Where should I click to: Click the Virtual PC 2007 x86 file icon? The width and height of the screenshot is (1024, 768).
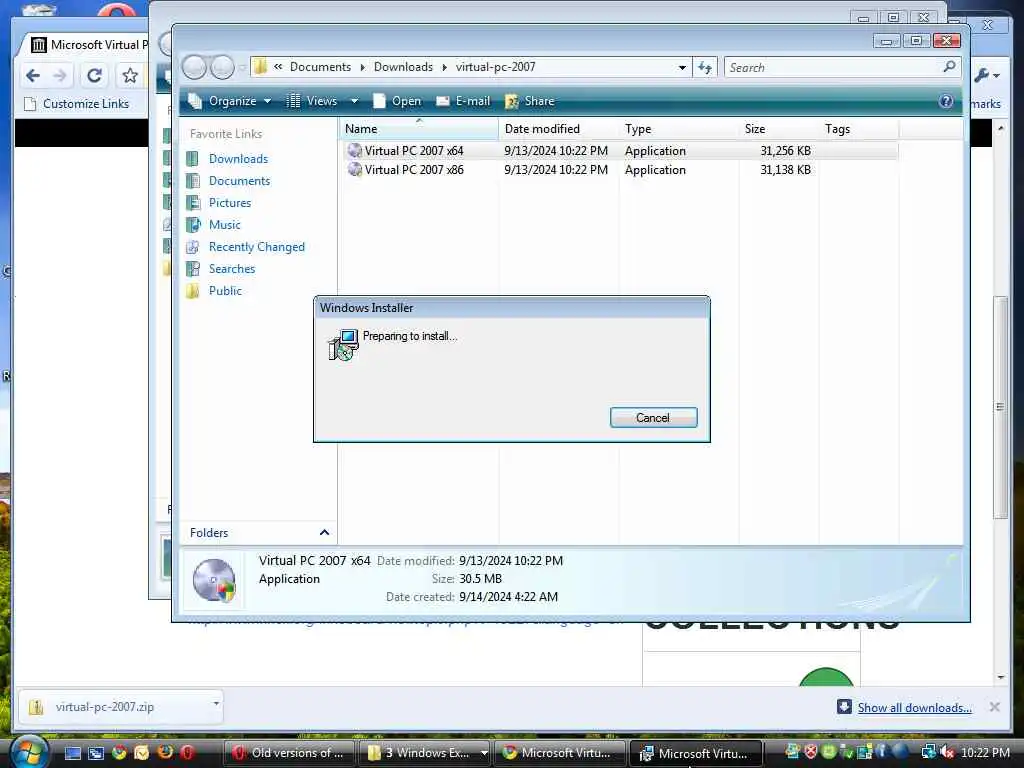(x=355, y=170)
